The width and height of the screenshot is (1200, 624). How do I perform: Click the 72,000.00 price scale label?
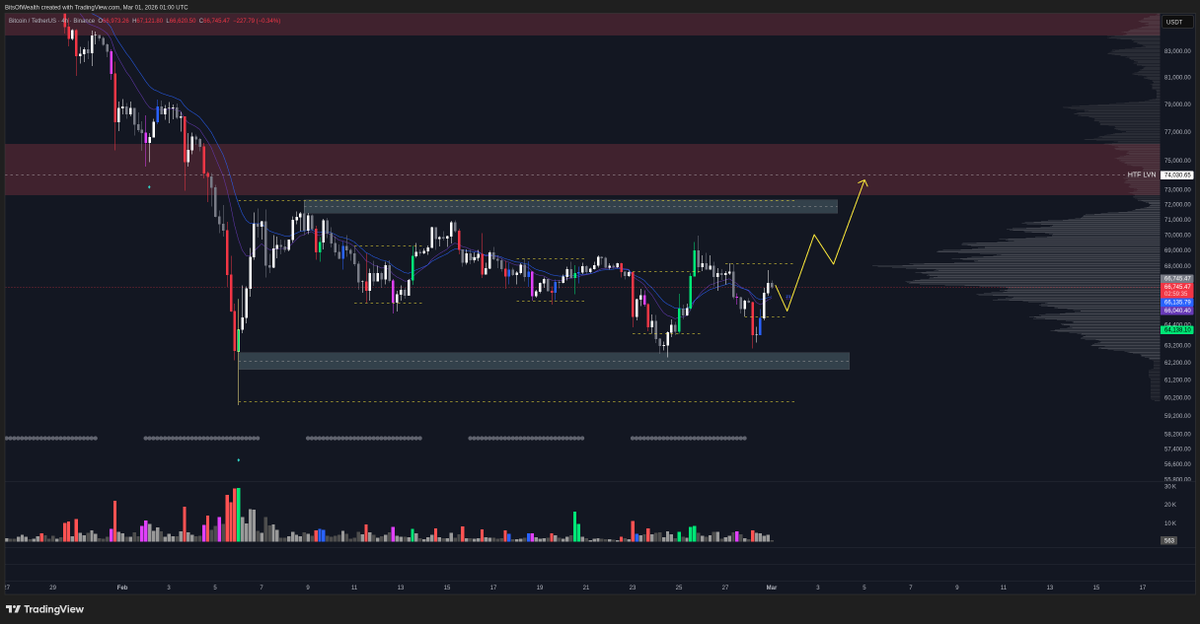[1175, 204]
